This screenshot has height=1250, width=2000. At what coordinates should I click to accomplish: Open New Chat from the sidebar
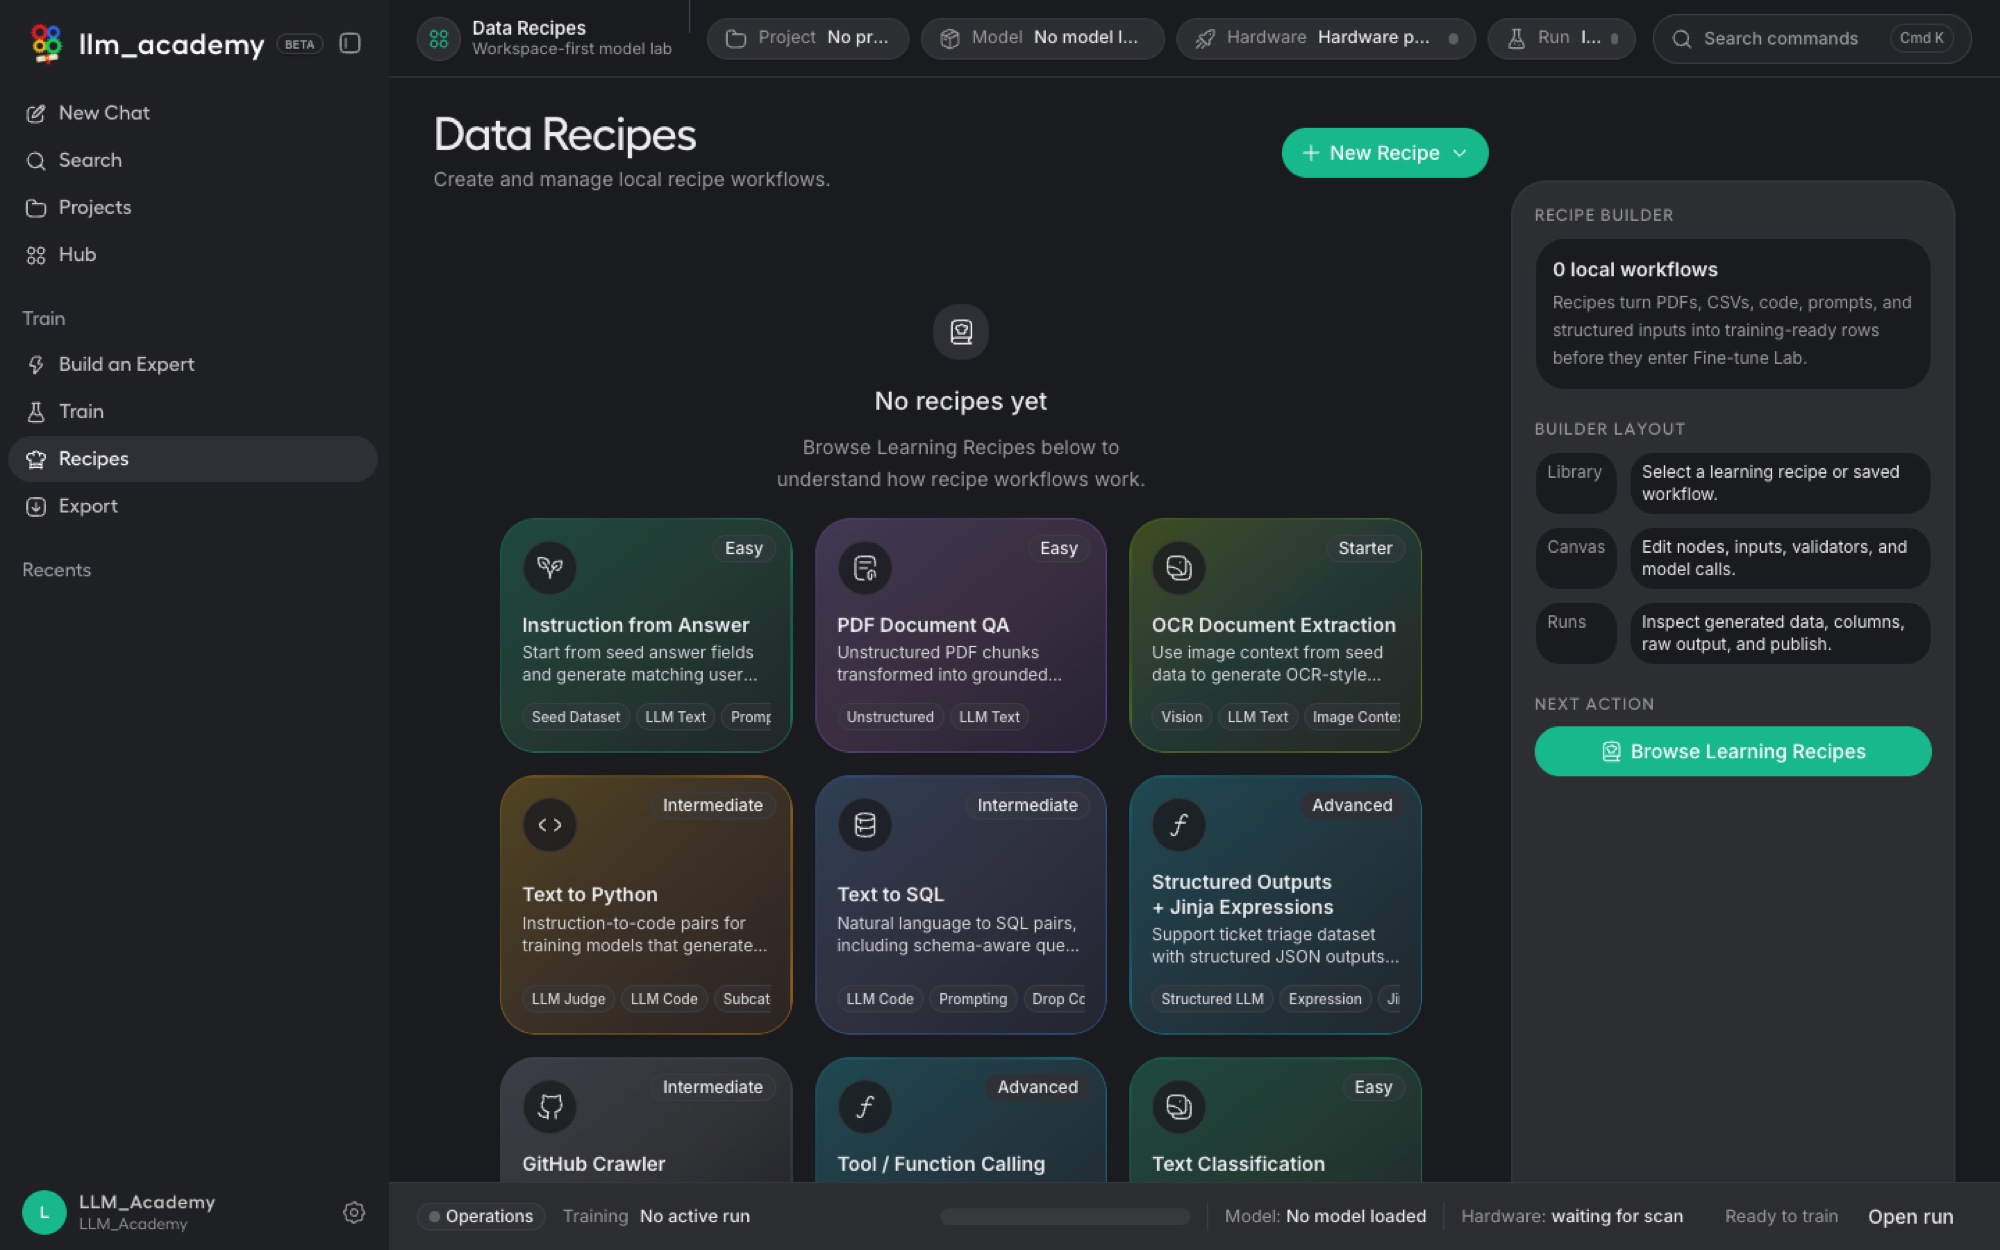click(x=192, y=113)
